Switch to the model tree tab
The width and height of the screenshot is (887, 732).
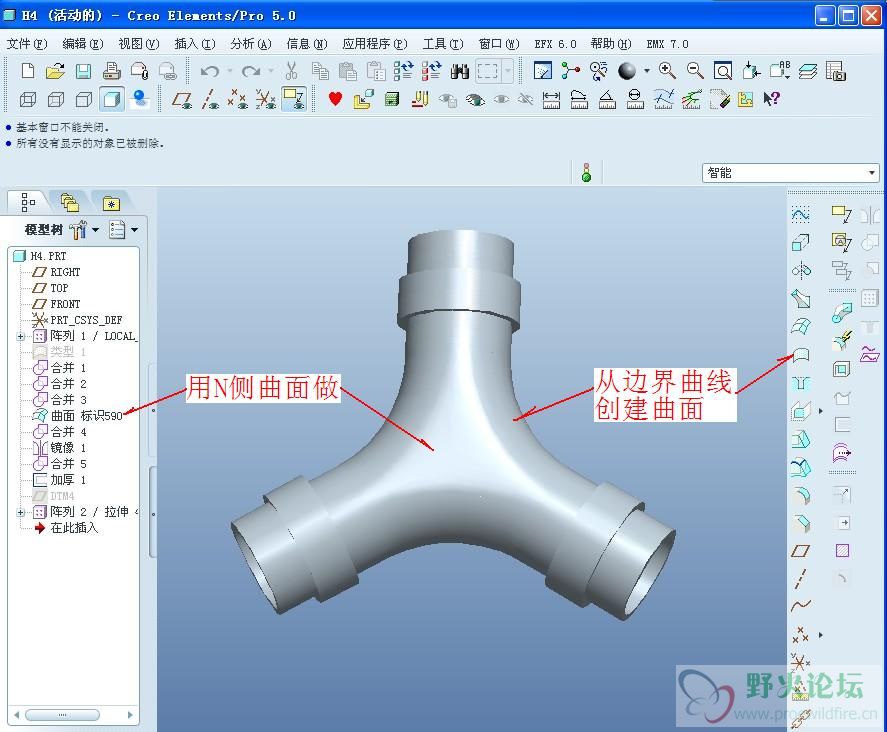tap(27, 202)
